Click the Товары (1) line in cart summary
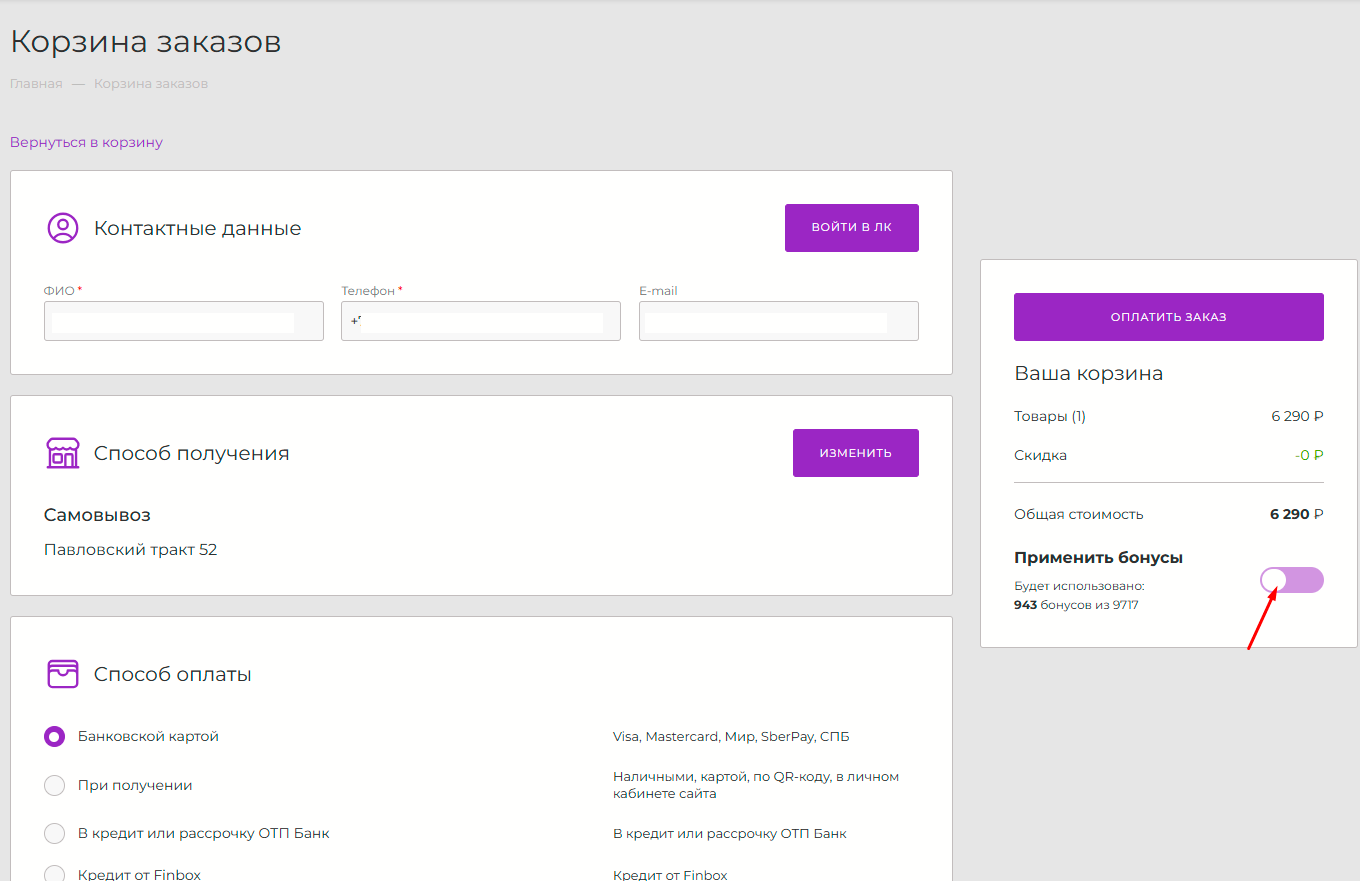The height and width of the screenshot is (881, 1360). pos(1050,416)
